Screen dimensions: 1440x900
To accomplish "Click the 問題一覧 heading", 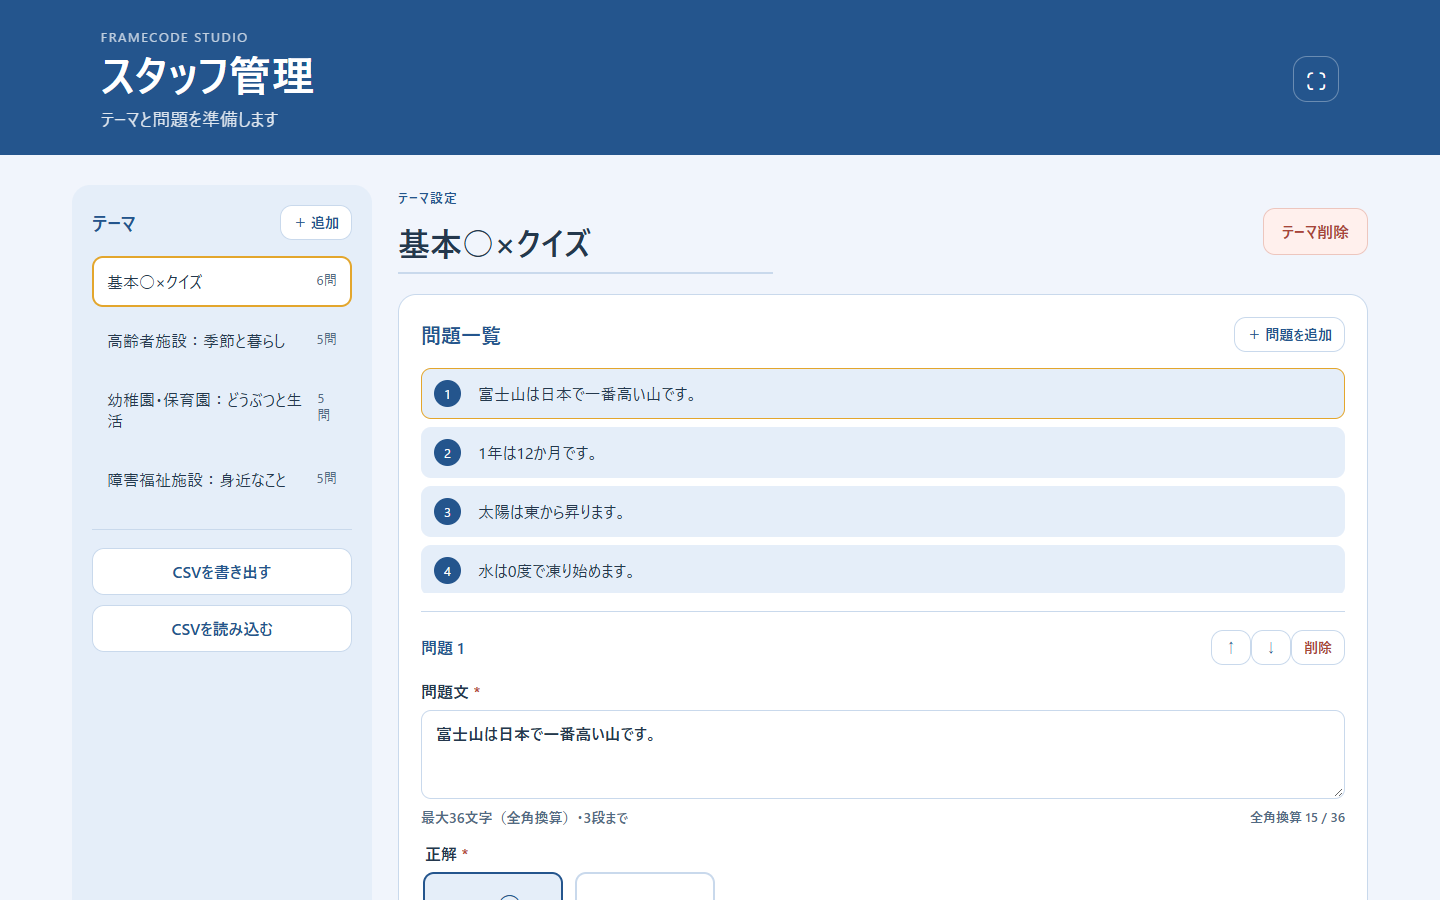I will (461, 336).
